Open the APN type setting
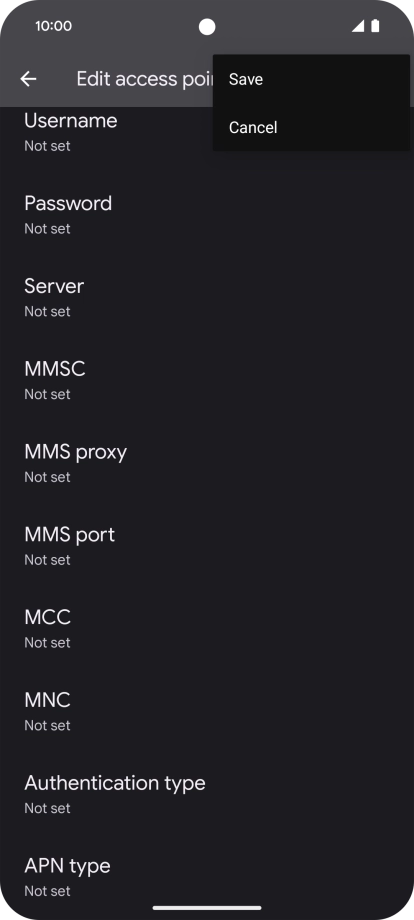Screen dimensions: 414x920 pyautogui.click(x=207, y=876)
